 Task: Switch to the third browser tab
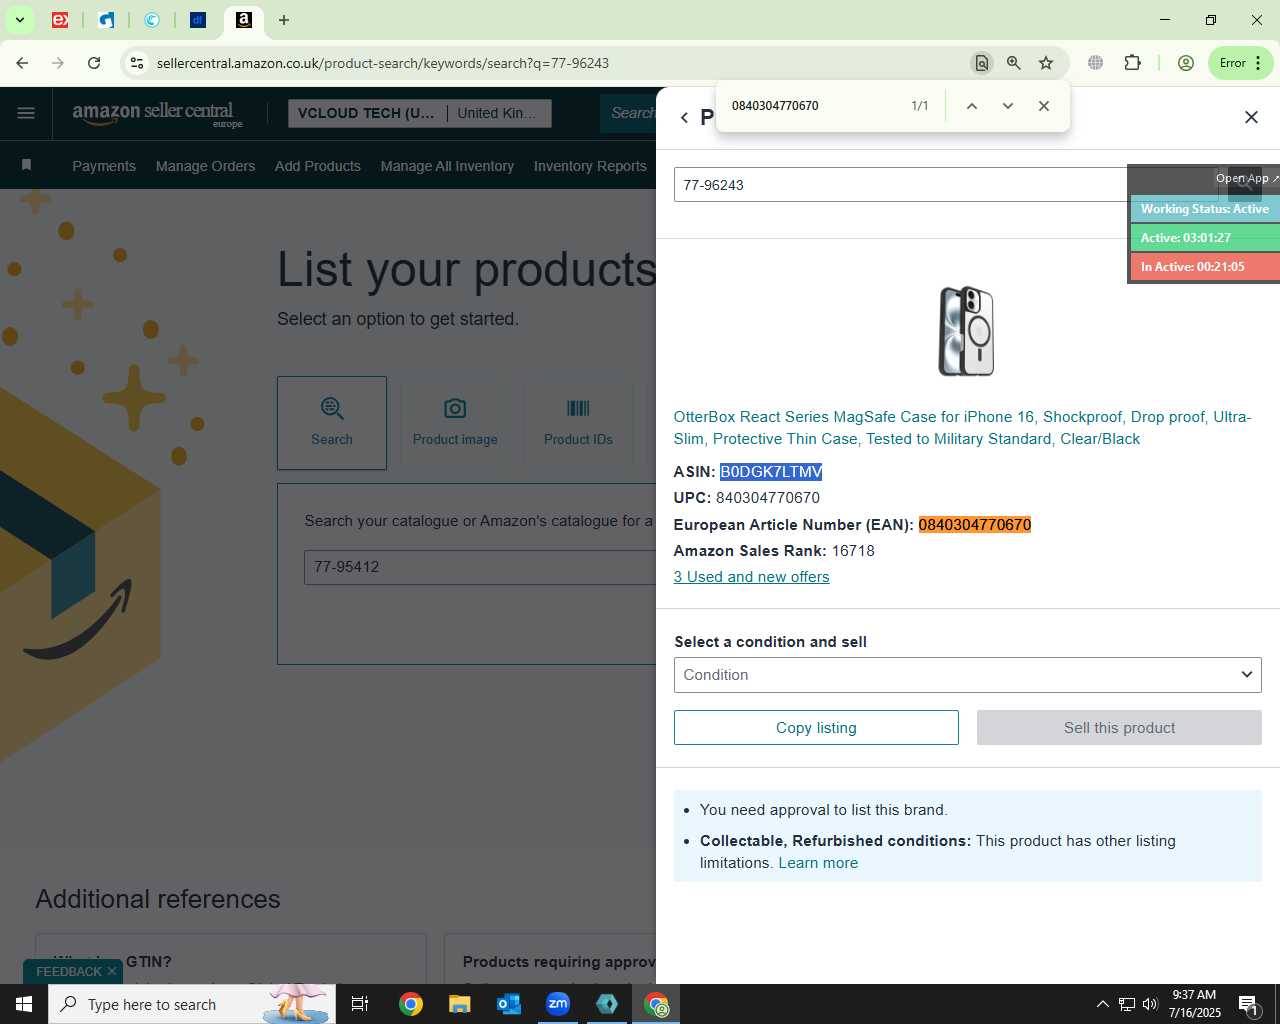pyautogui.click(x=152, y=20)
